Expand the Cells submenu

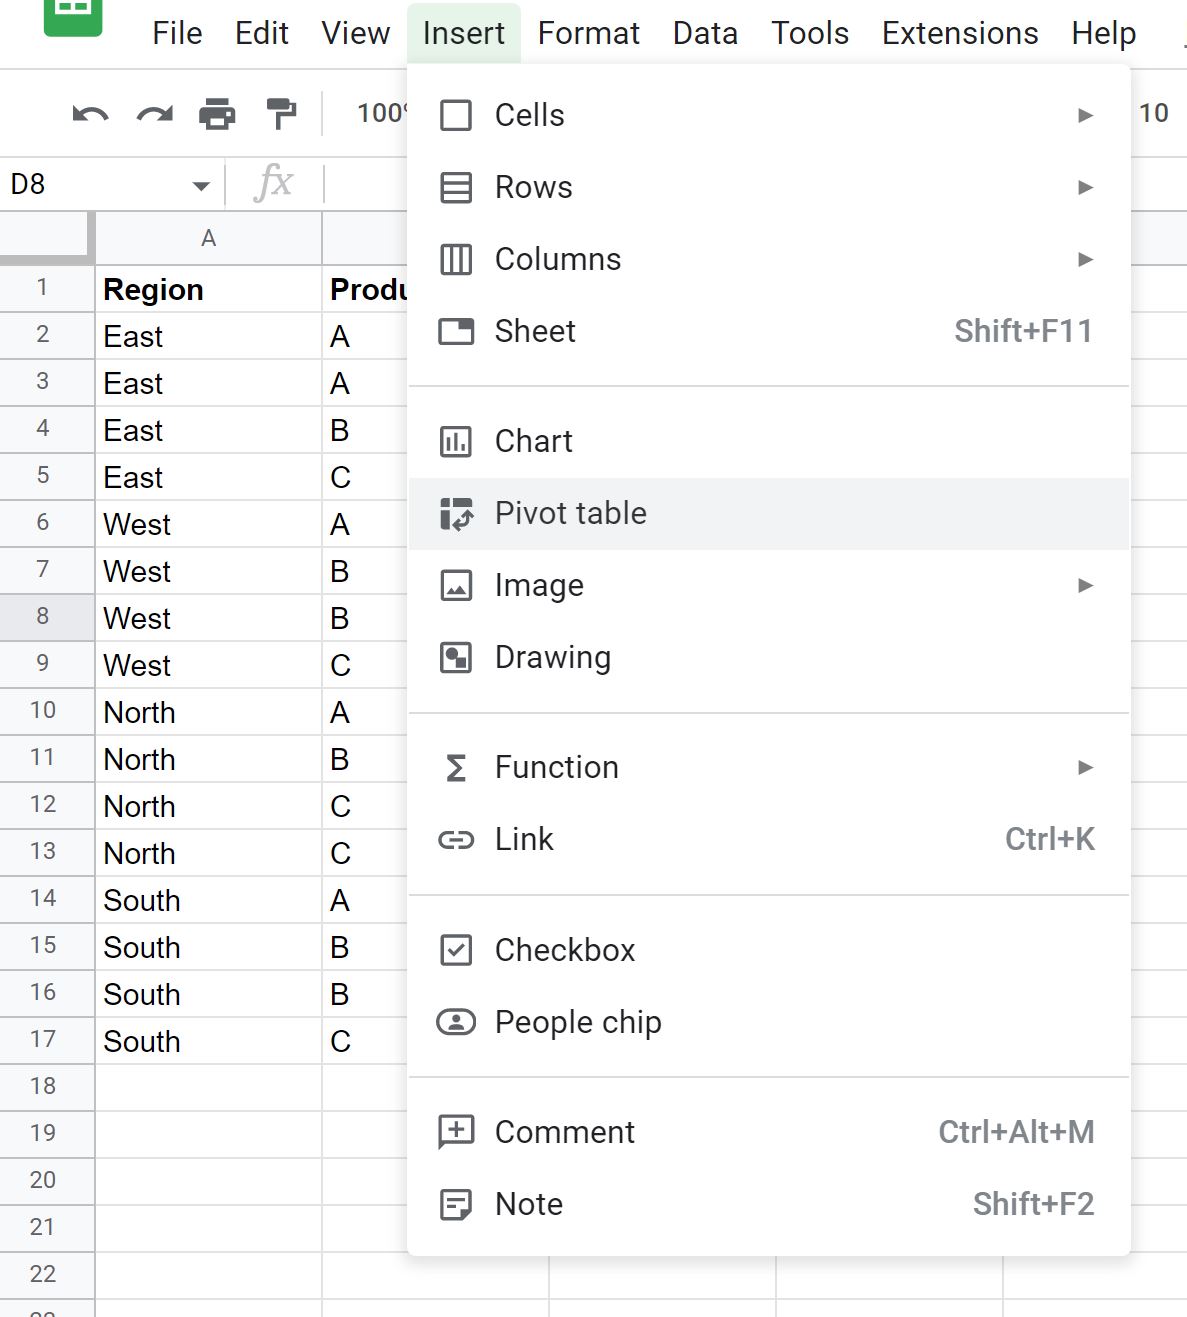529,114
